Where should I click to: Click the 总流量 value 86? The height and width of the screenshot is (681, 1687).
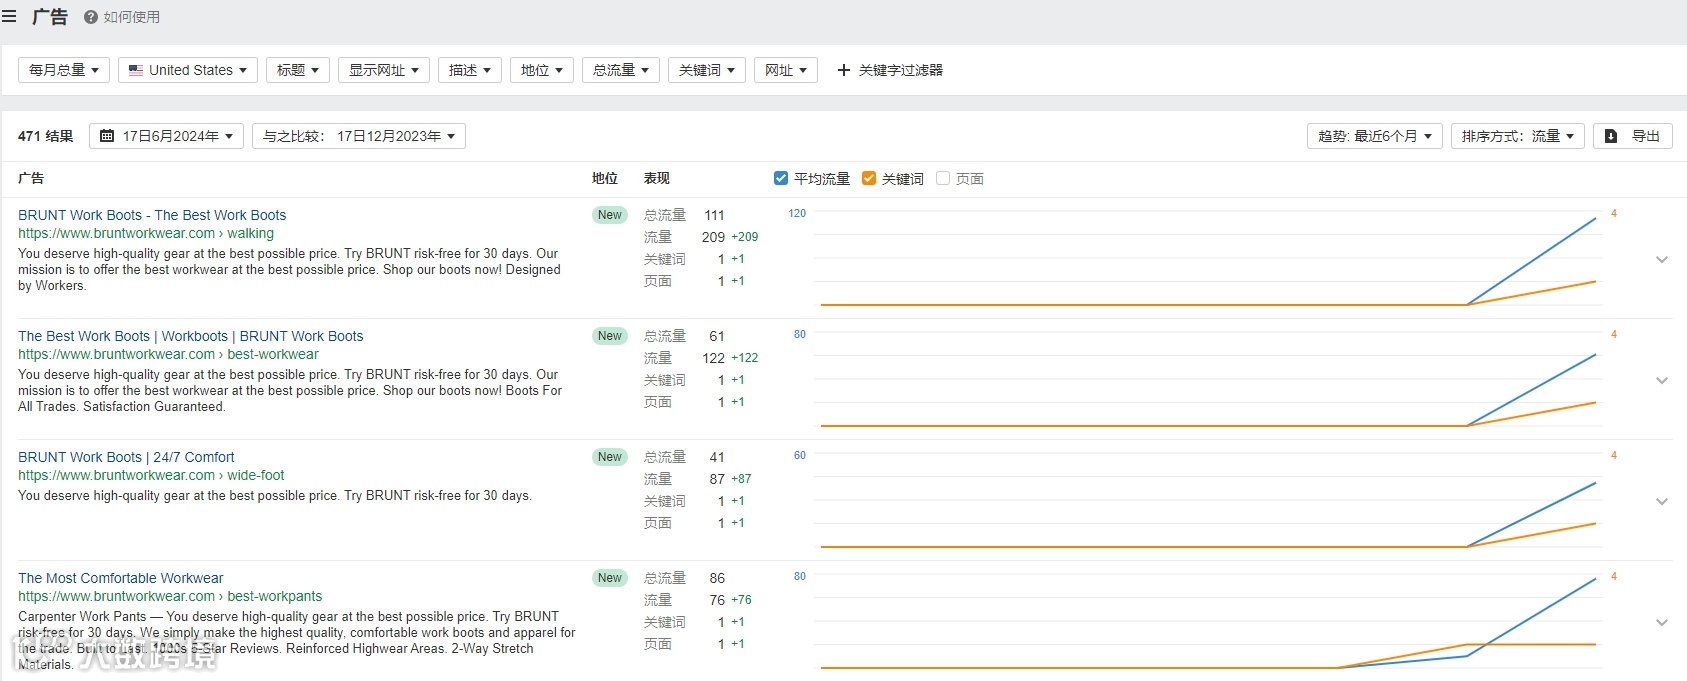click(x=717, y=578)
